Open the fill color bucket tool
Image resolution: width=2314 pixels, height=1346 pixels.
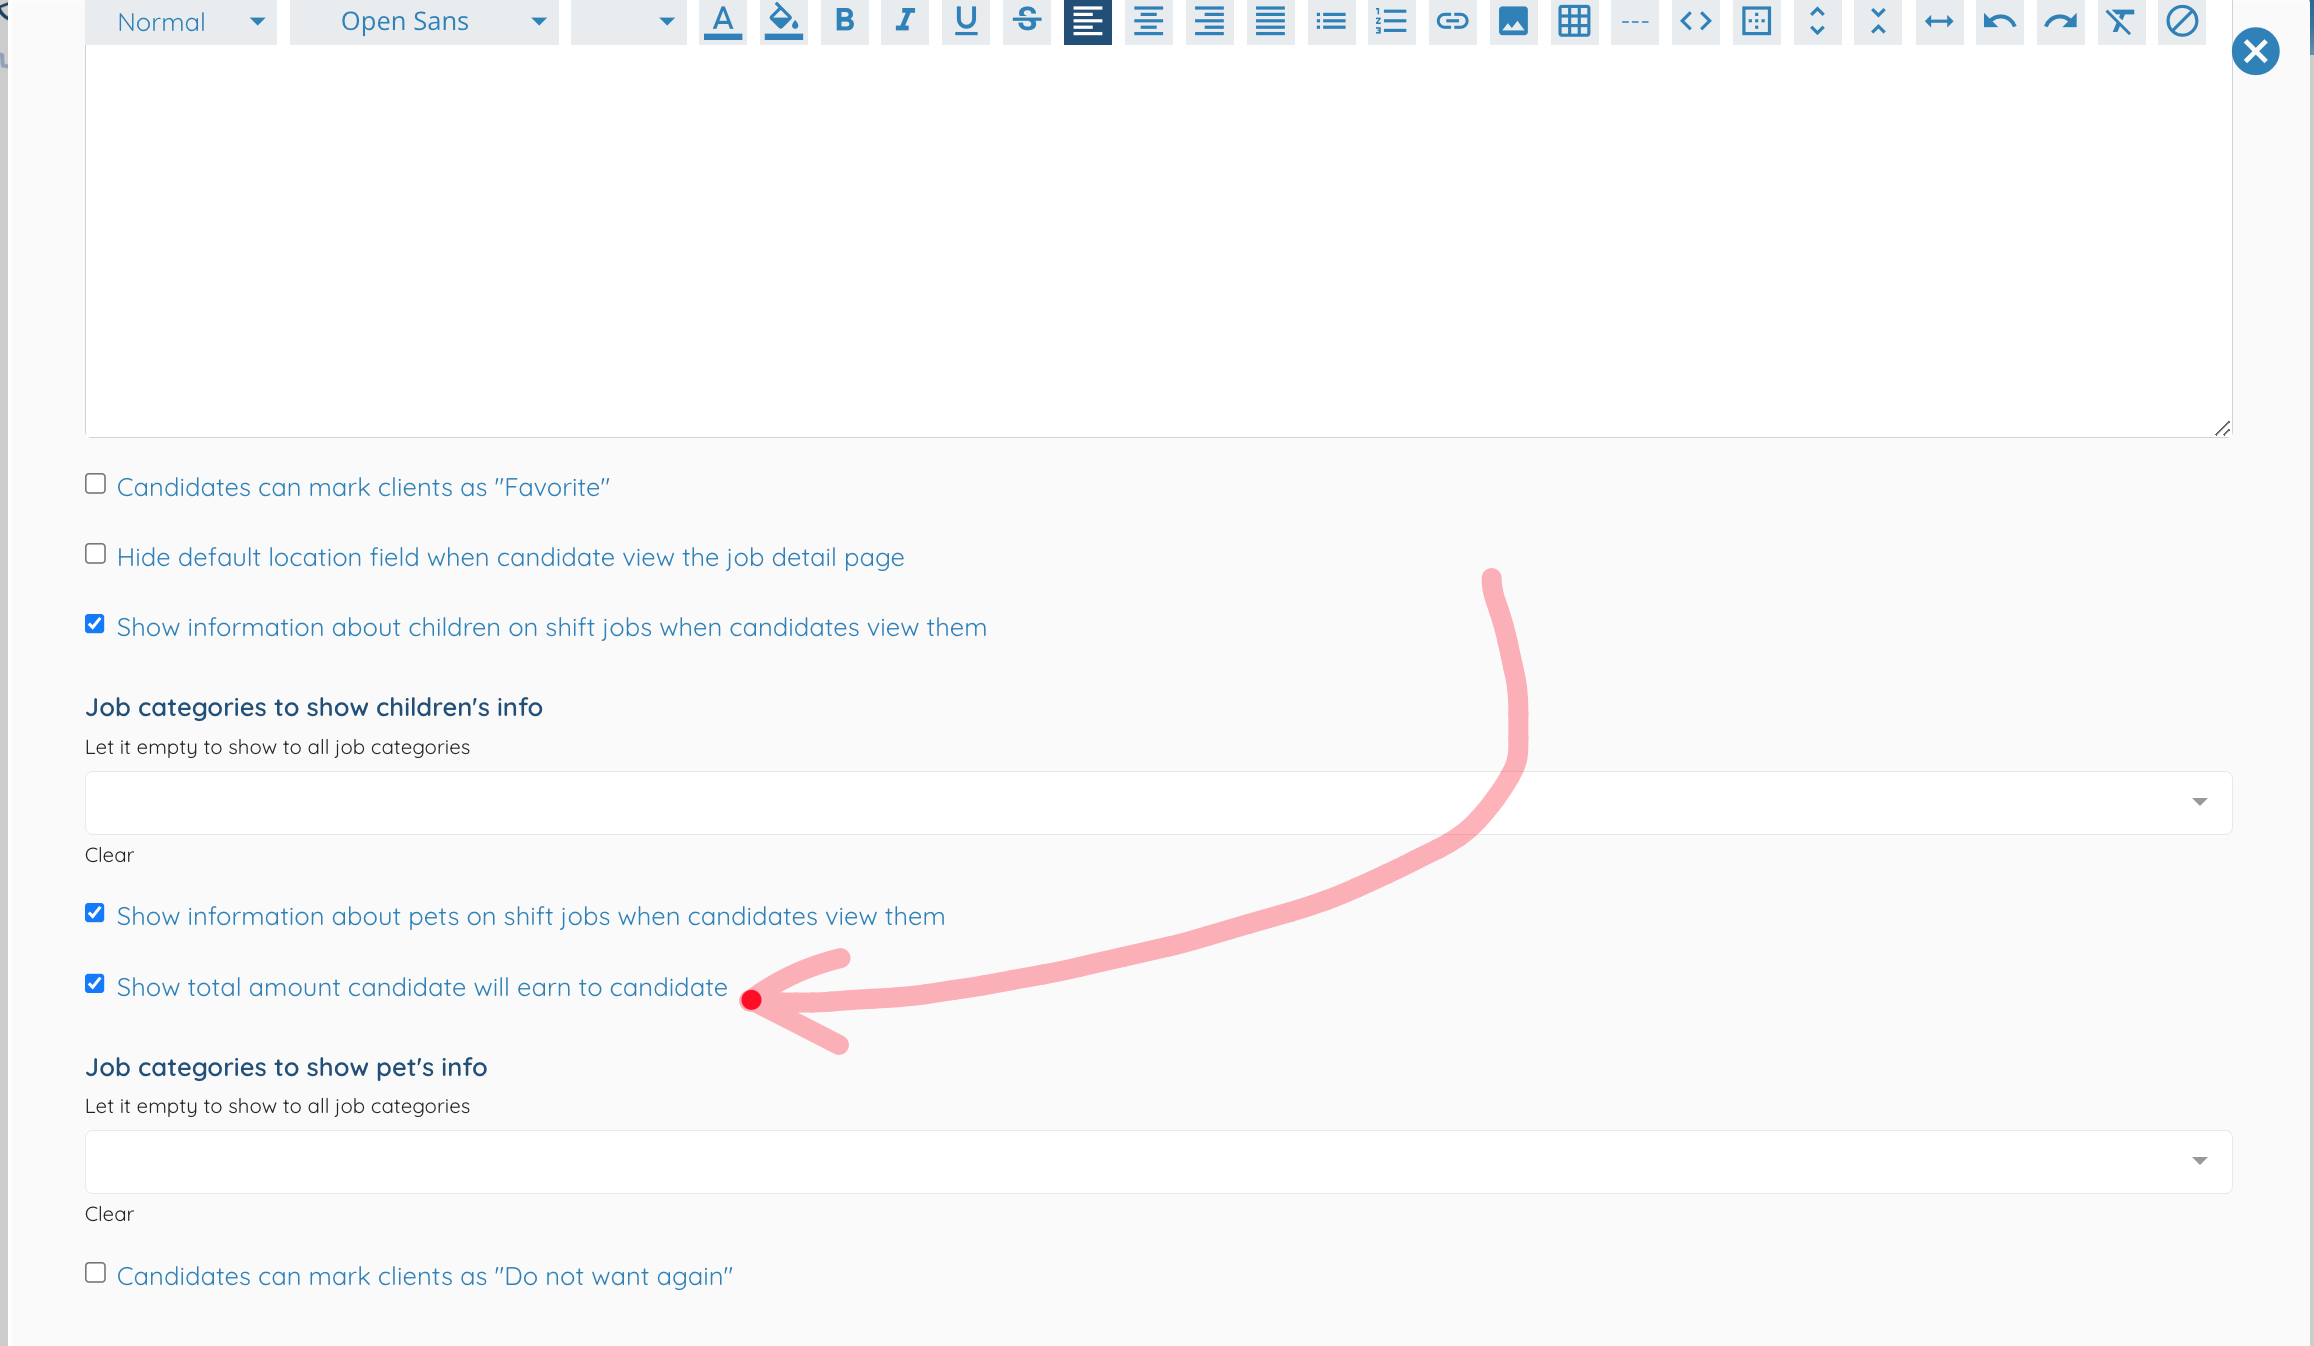[784, 21]
